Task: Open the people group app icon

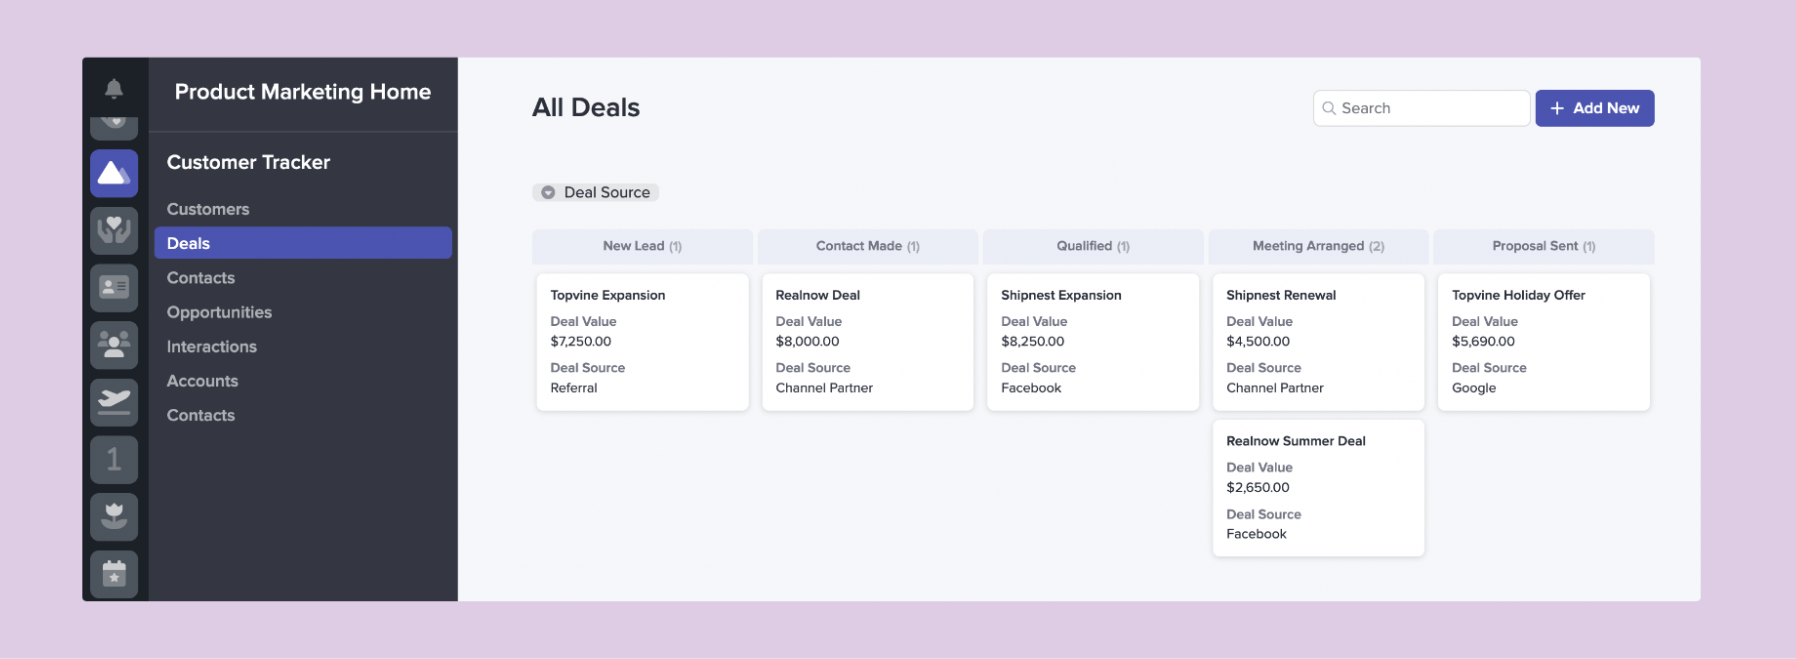Action: (114, 345)
